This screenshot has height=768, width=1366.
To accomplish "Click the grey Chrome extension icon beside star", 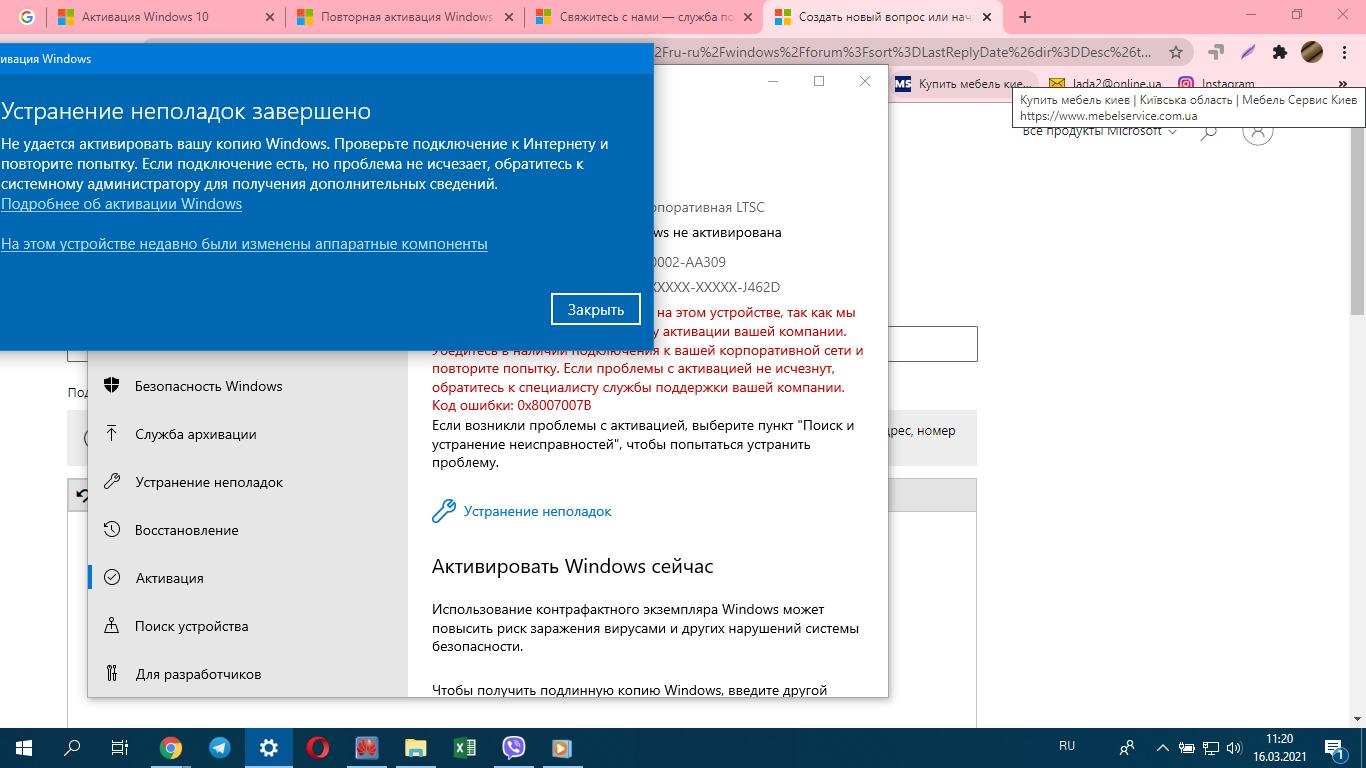I will pos(1216,52).
